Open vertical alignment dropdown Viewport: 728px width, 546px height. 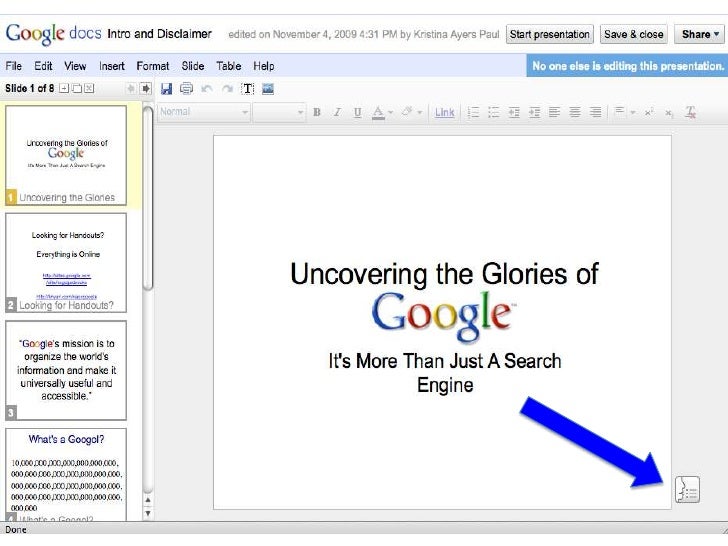(624, 112)
